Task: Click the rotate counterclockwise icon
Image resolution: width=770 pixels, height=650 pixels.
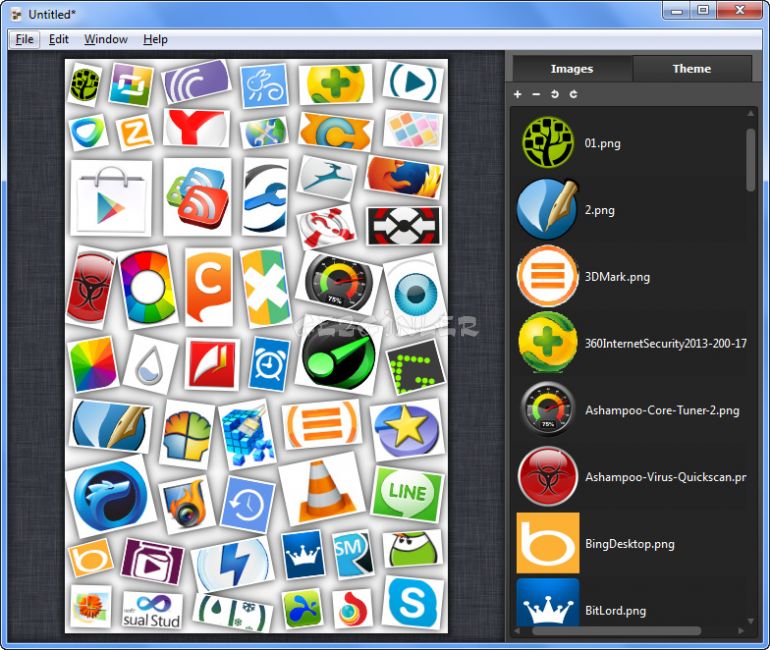Action: coord(555,94)
